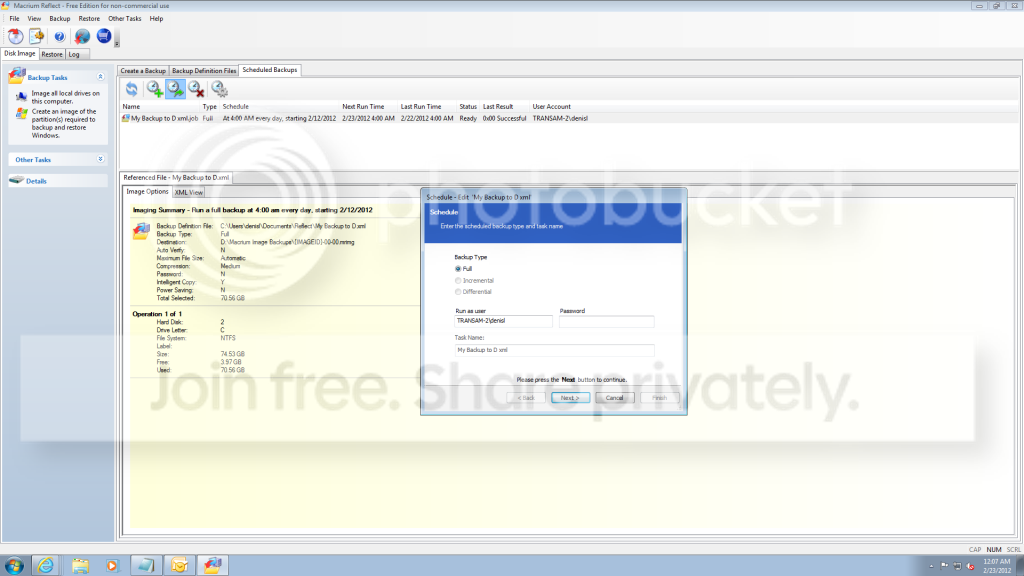Collapse the Backup Tasks panel
This screenshot has width=1024, height=576.
click(101, 77)
